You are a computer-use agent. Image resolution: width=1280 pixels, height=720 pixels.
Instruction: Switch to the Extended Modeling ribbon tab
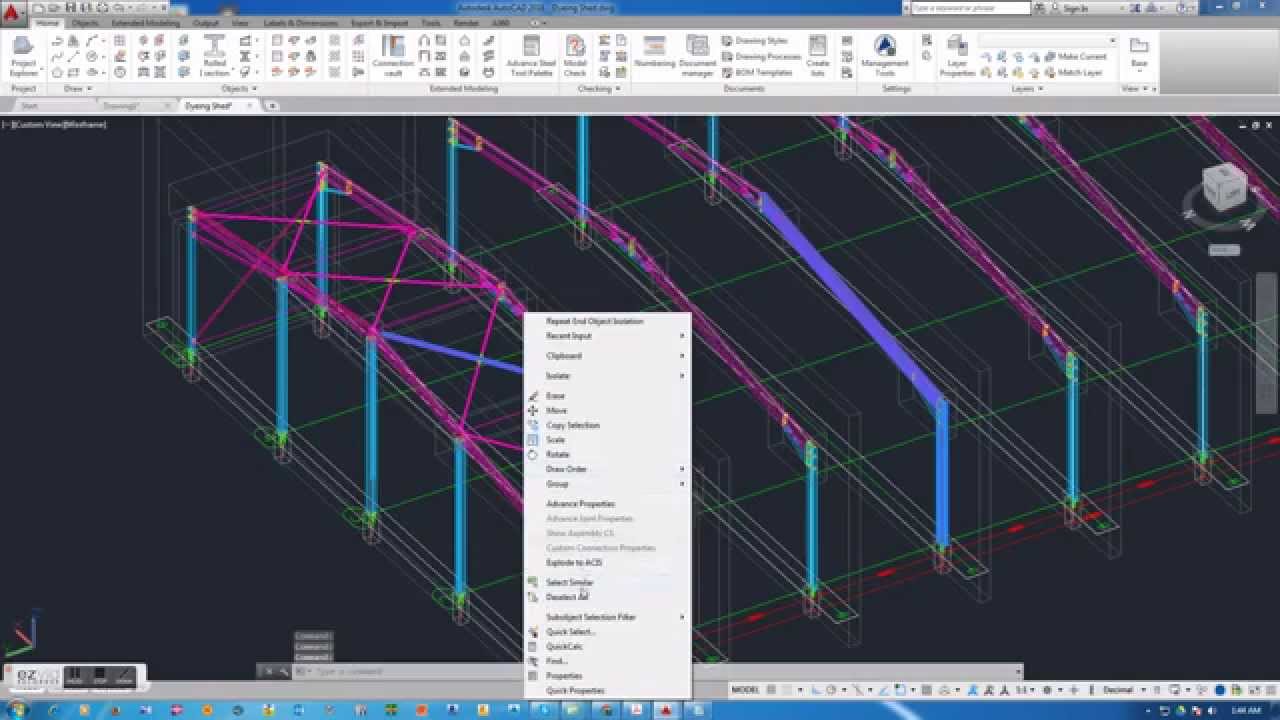pyautogui.click(x=146, y=22)
